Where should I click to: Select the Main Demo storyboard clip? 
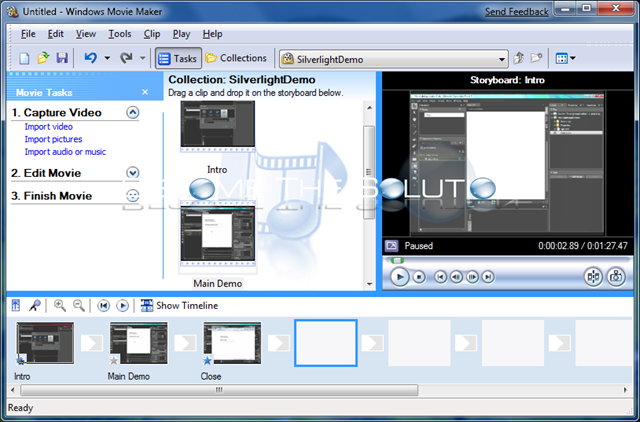pos(139,343)
